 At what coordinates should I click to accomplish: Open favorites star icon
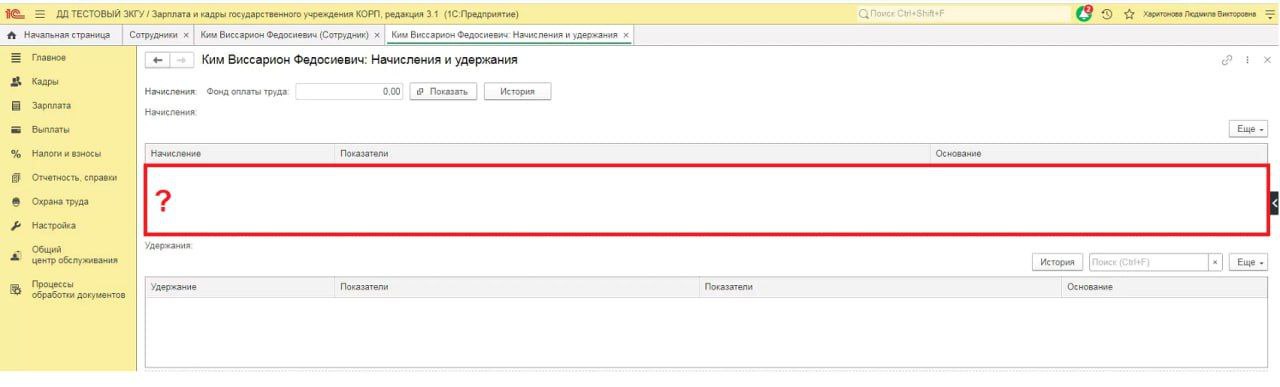coord(1129,13)
